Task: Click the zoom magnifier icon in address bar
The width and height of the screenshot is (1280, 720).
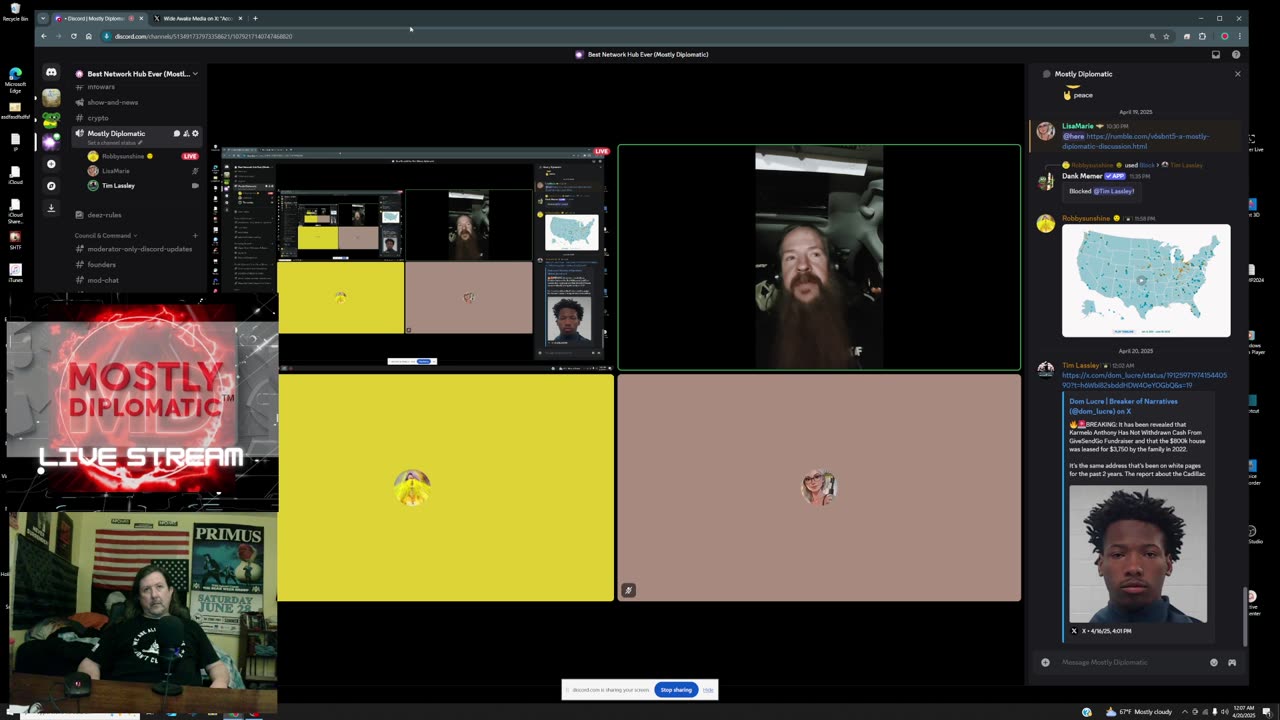Action: [x=1152, y=36]
